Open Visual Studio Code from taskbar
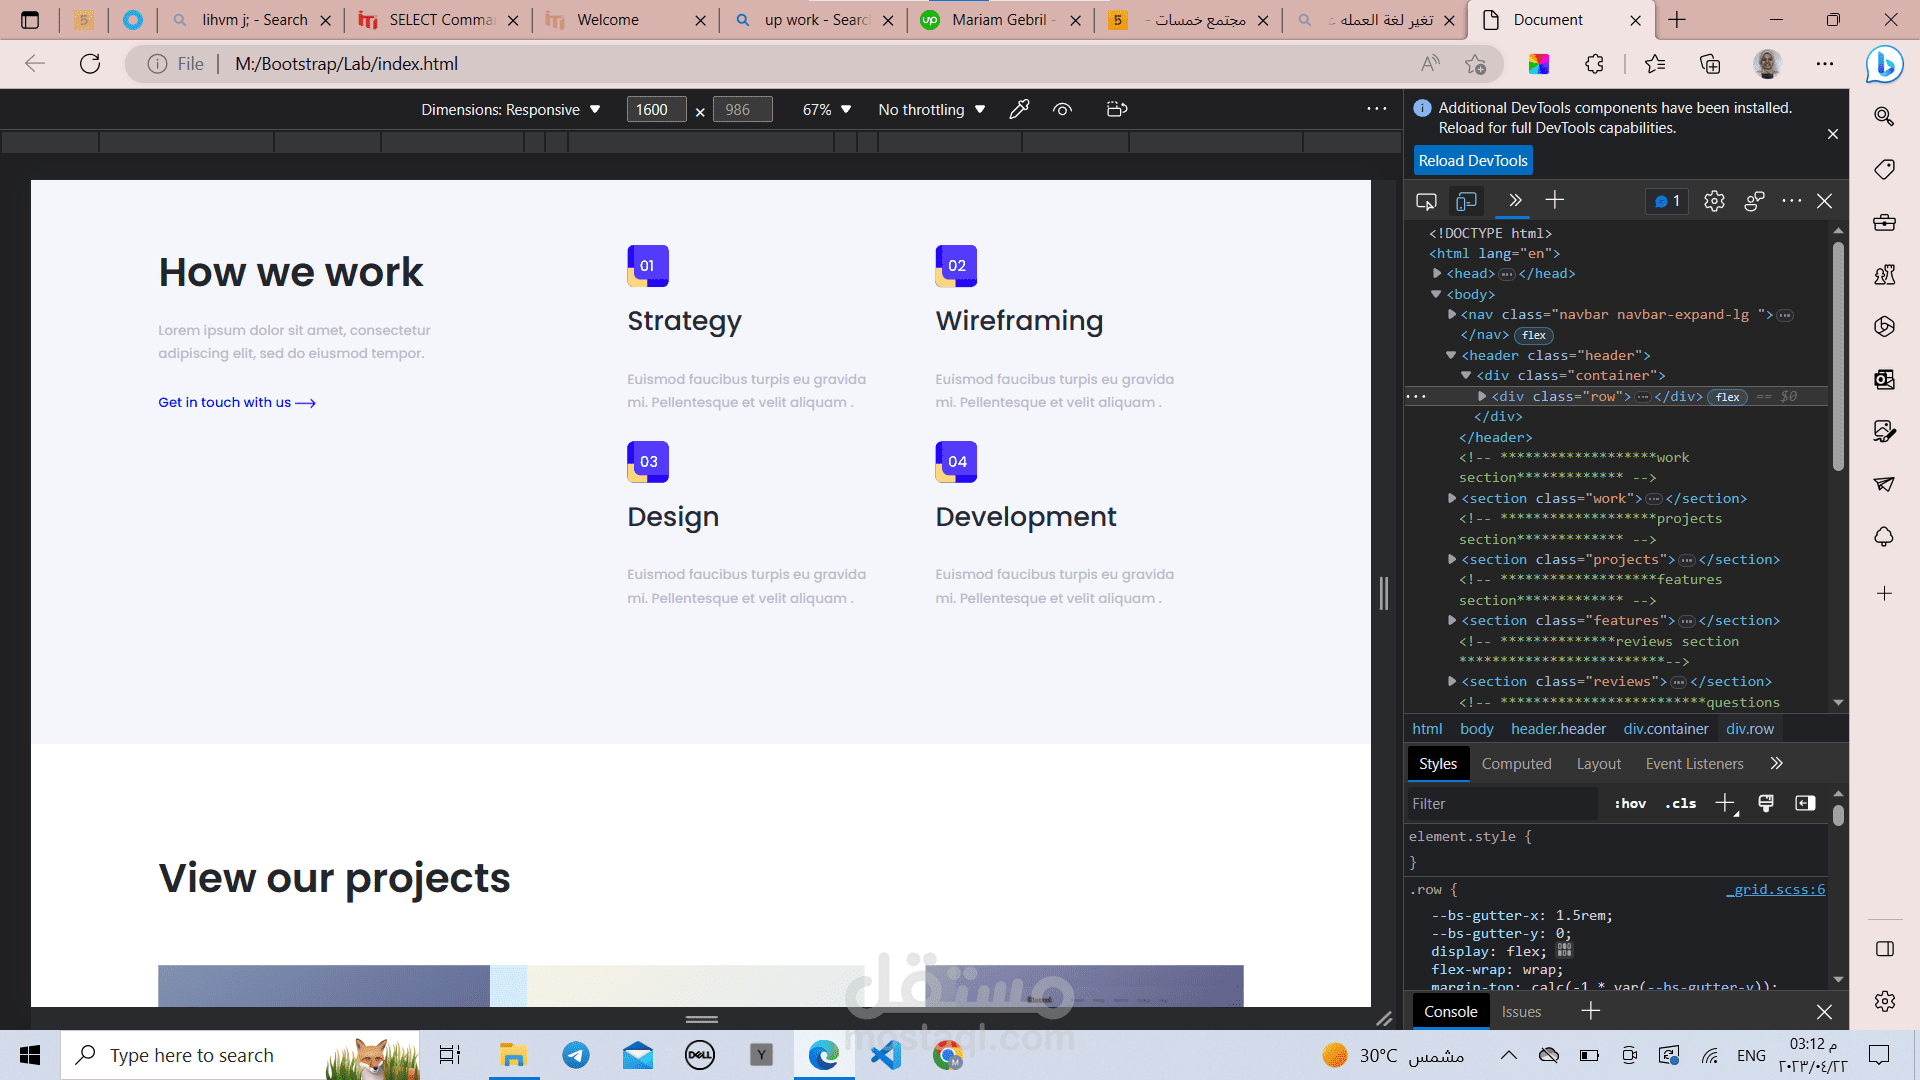This screenshot has width=1920, height=1080. (885, 1055)
